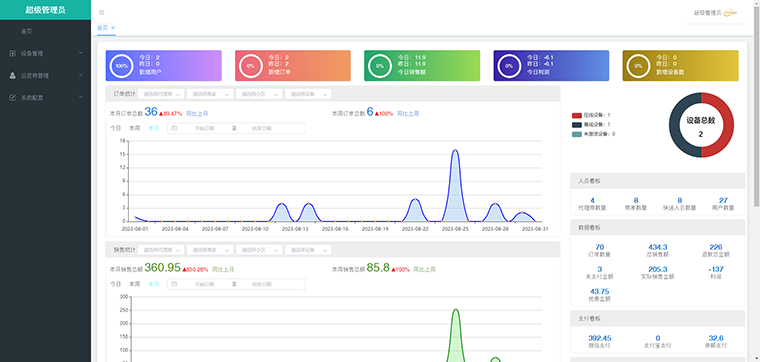Click 今日 filter in the sales stats
Image resolution: width=760 pixels, height=362 pixels.
[x=115, y=284]
